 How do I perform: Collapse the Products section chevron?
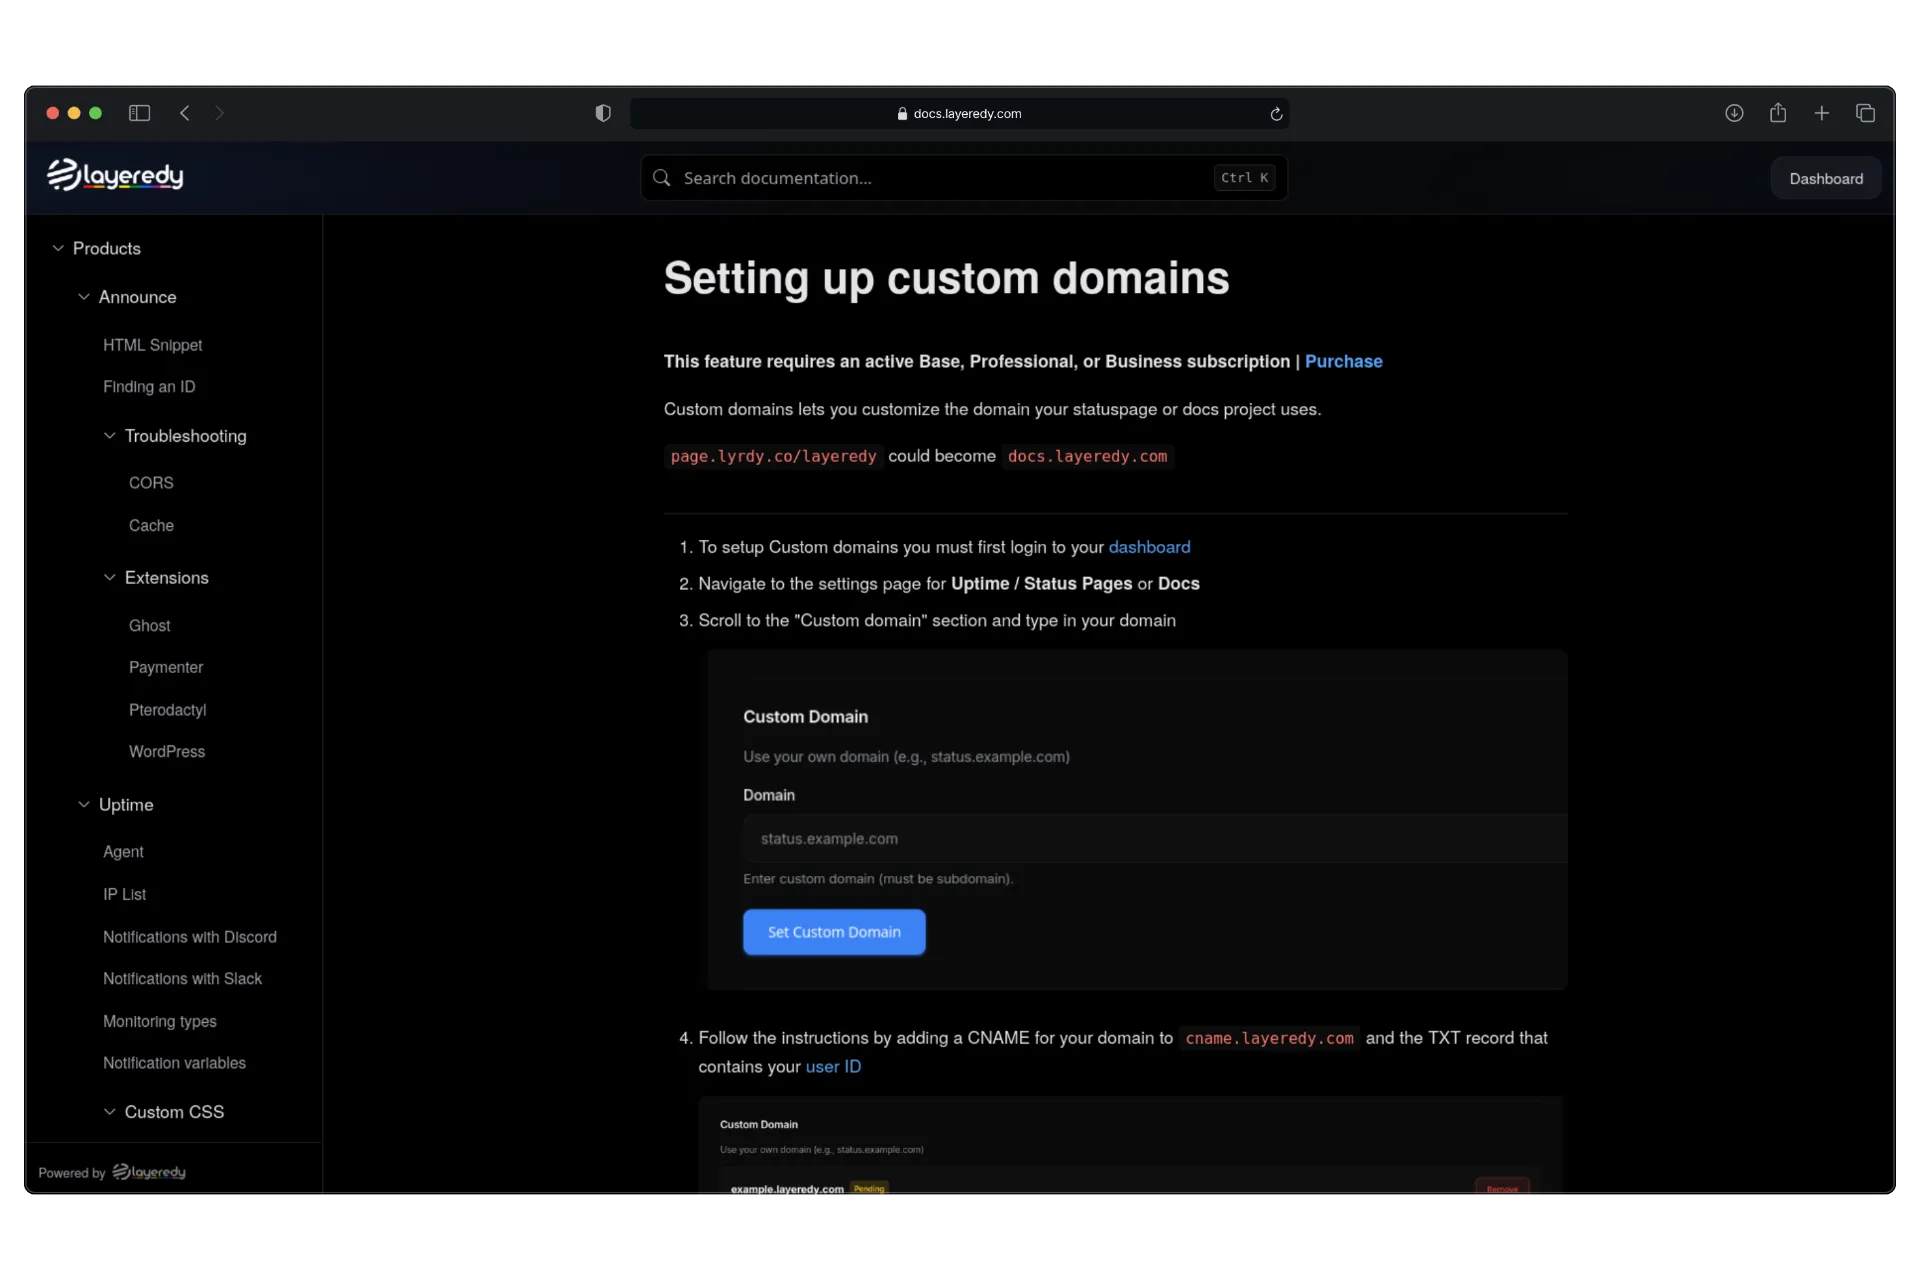[x=58, y=248]
